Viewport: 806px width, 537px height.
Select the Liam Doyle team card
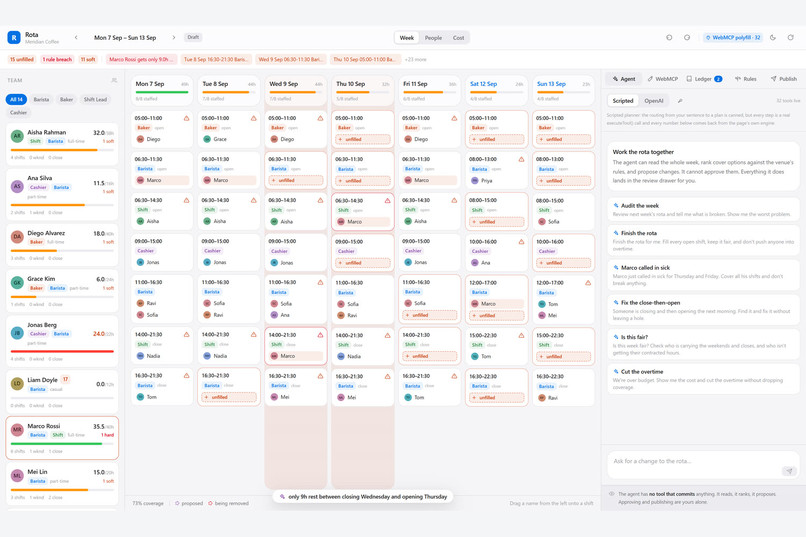pos(62,392)
